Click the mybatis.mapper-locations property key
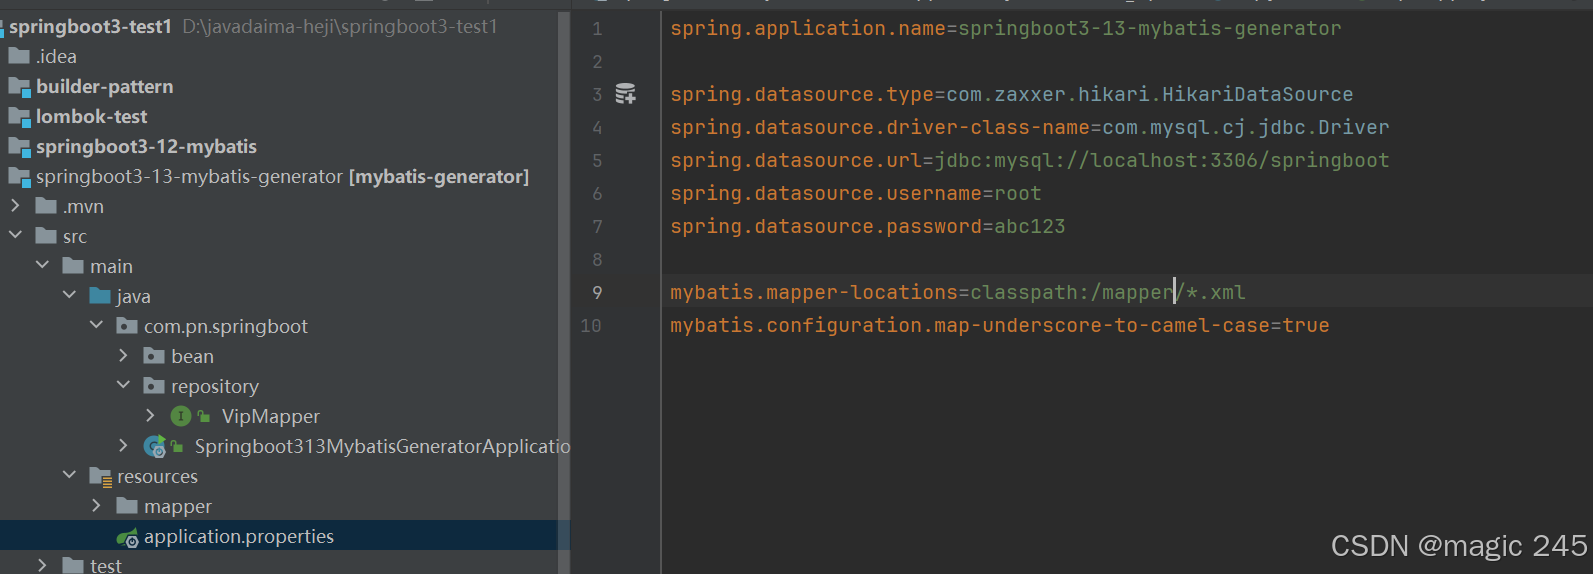This screenshot has width=1593, height=574. 814,293
